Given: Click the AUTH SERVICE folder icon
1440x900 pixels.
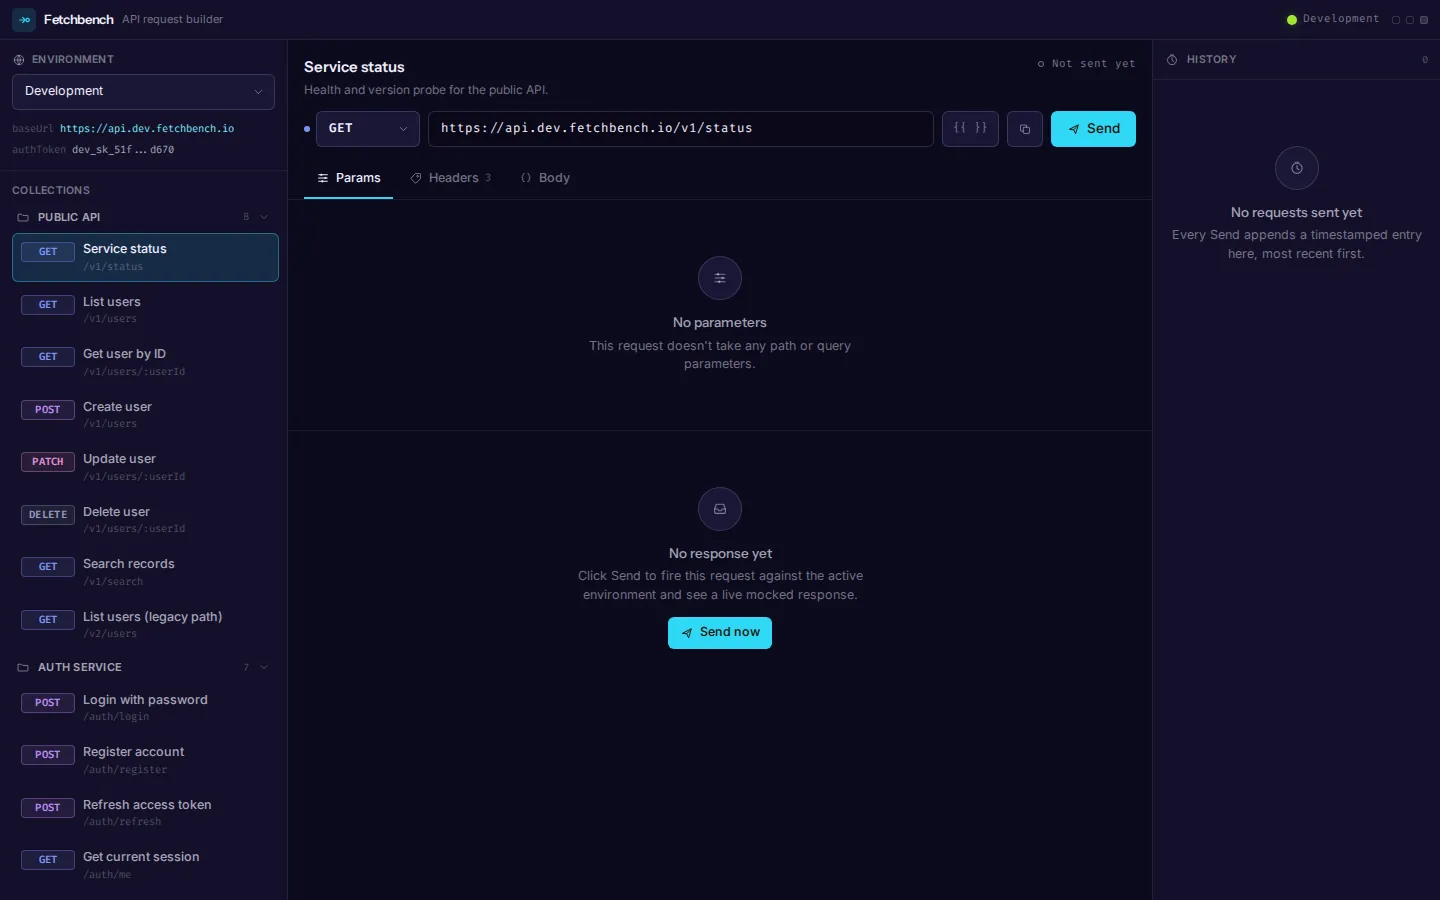Looking at the screenshot, I should (x=23, y=667).
